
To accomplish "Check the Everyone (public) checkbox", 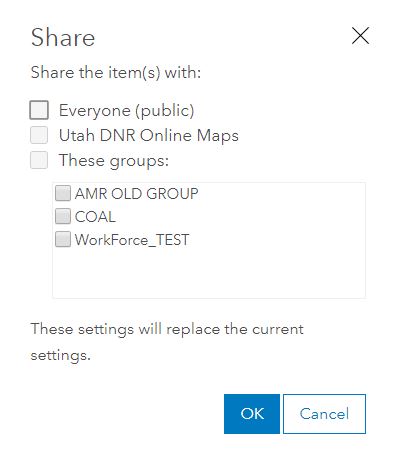I will [39, 110].
